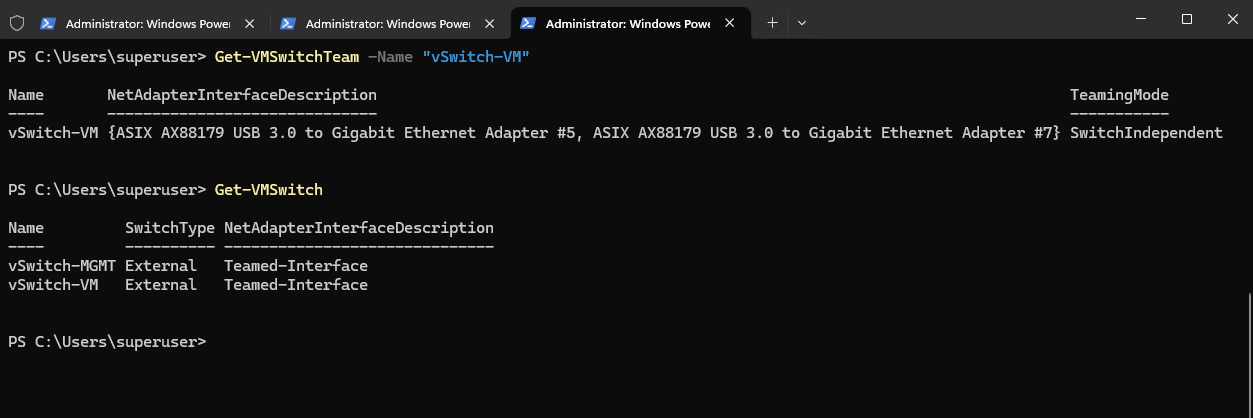Click the vSwitch-MGMT row in the output

[188, 266]
